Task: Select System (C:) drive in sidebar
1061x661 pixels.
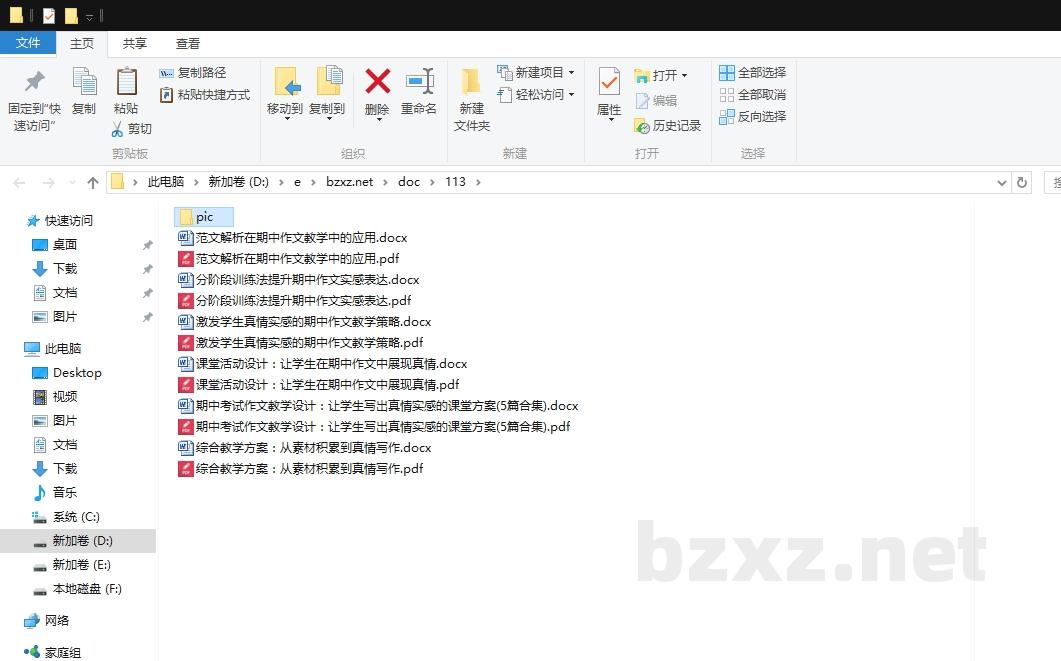Action: 76,517
